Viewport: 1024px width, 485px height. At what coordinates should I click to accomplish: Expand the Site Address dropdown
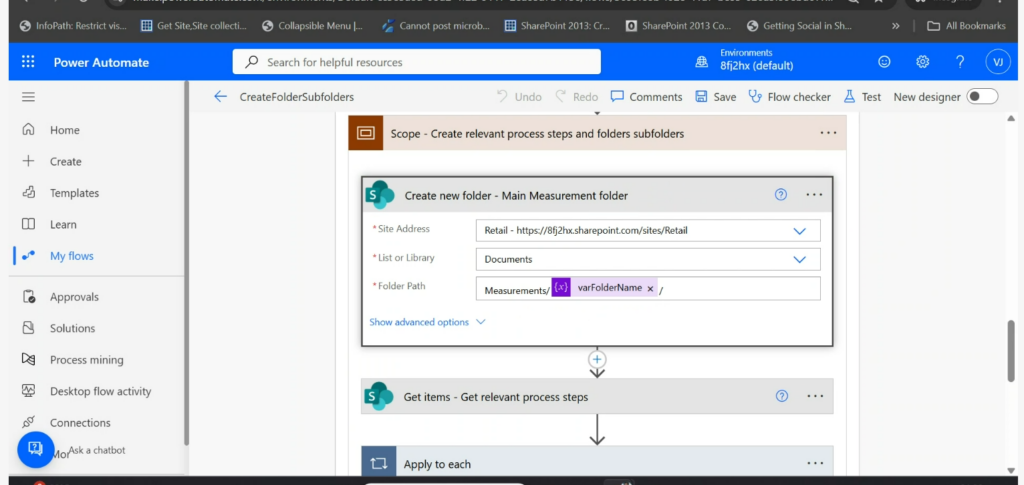point(799,230)
